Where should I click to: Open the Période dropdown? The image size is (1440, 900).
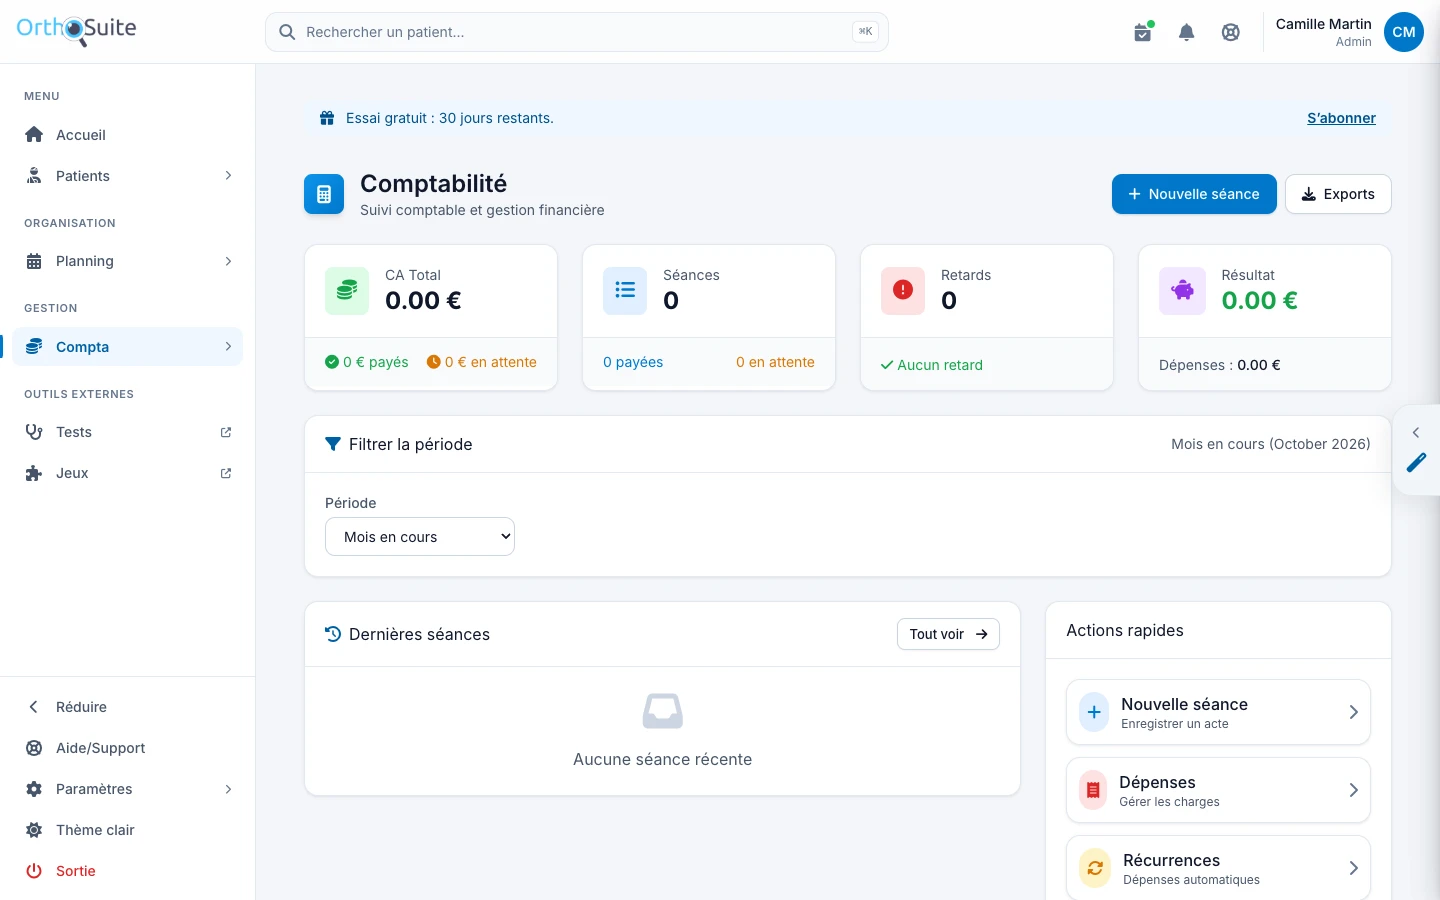point(420,537)
